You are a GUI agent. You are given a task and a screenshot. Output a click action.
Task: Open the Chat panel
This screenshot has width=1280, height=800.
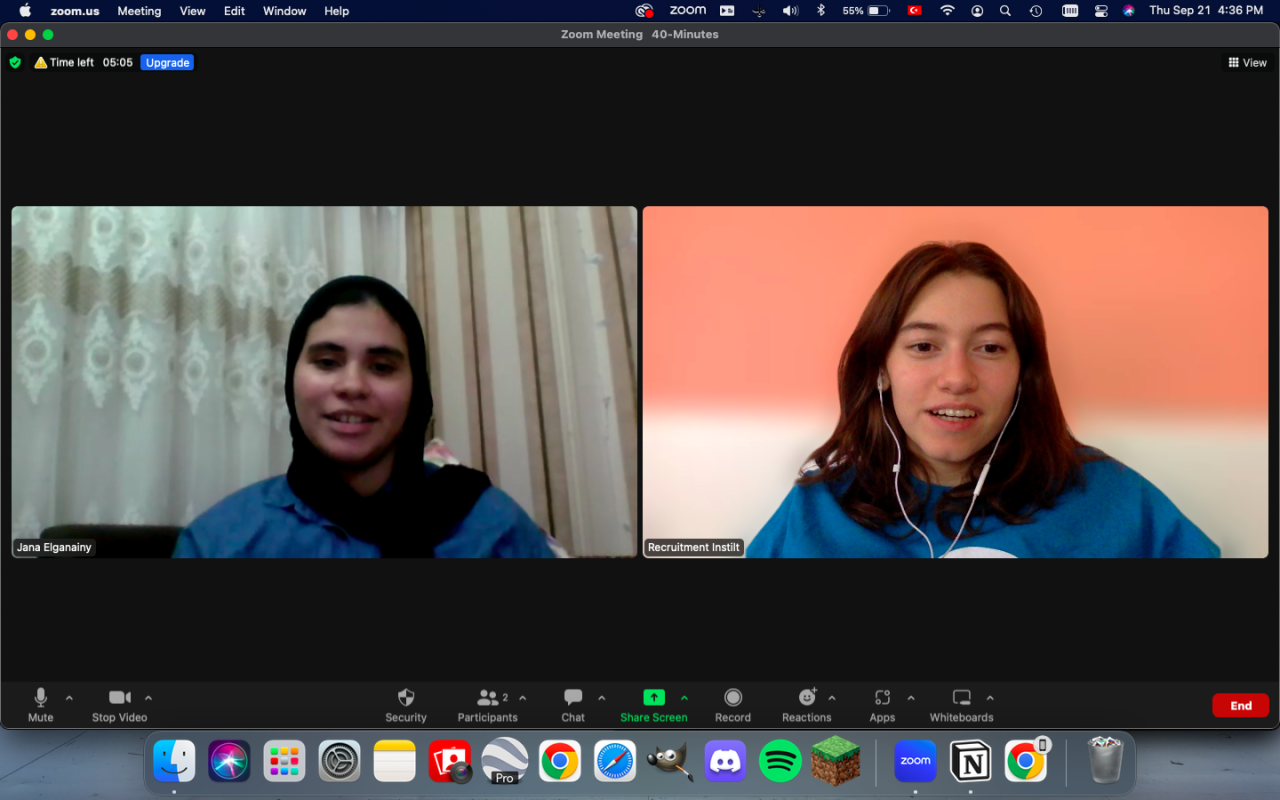573,704
